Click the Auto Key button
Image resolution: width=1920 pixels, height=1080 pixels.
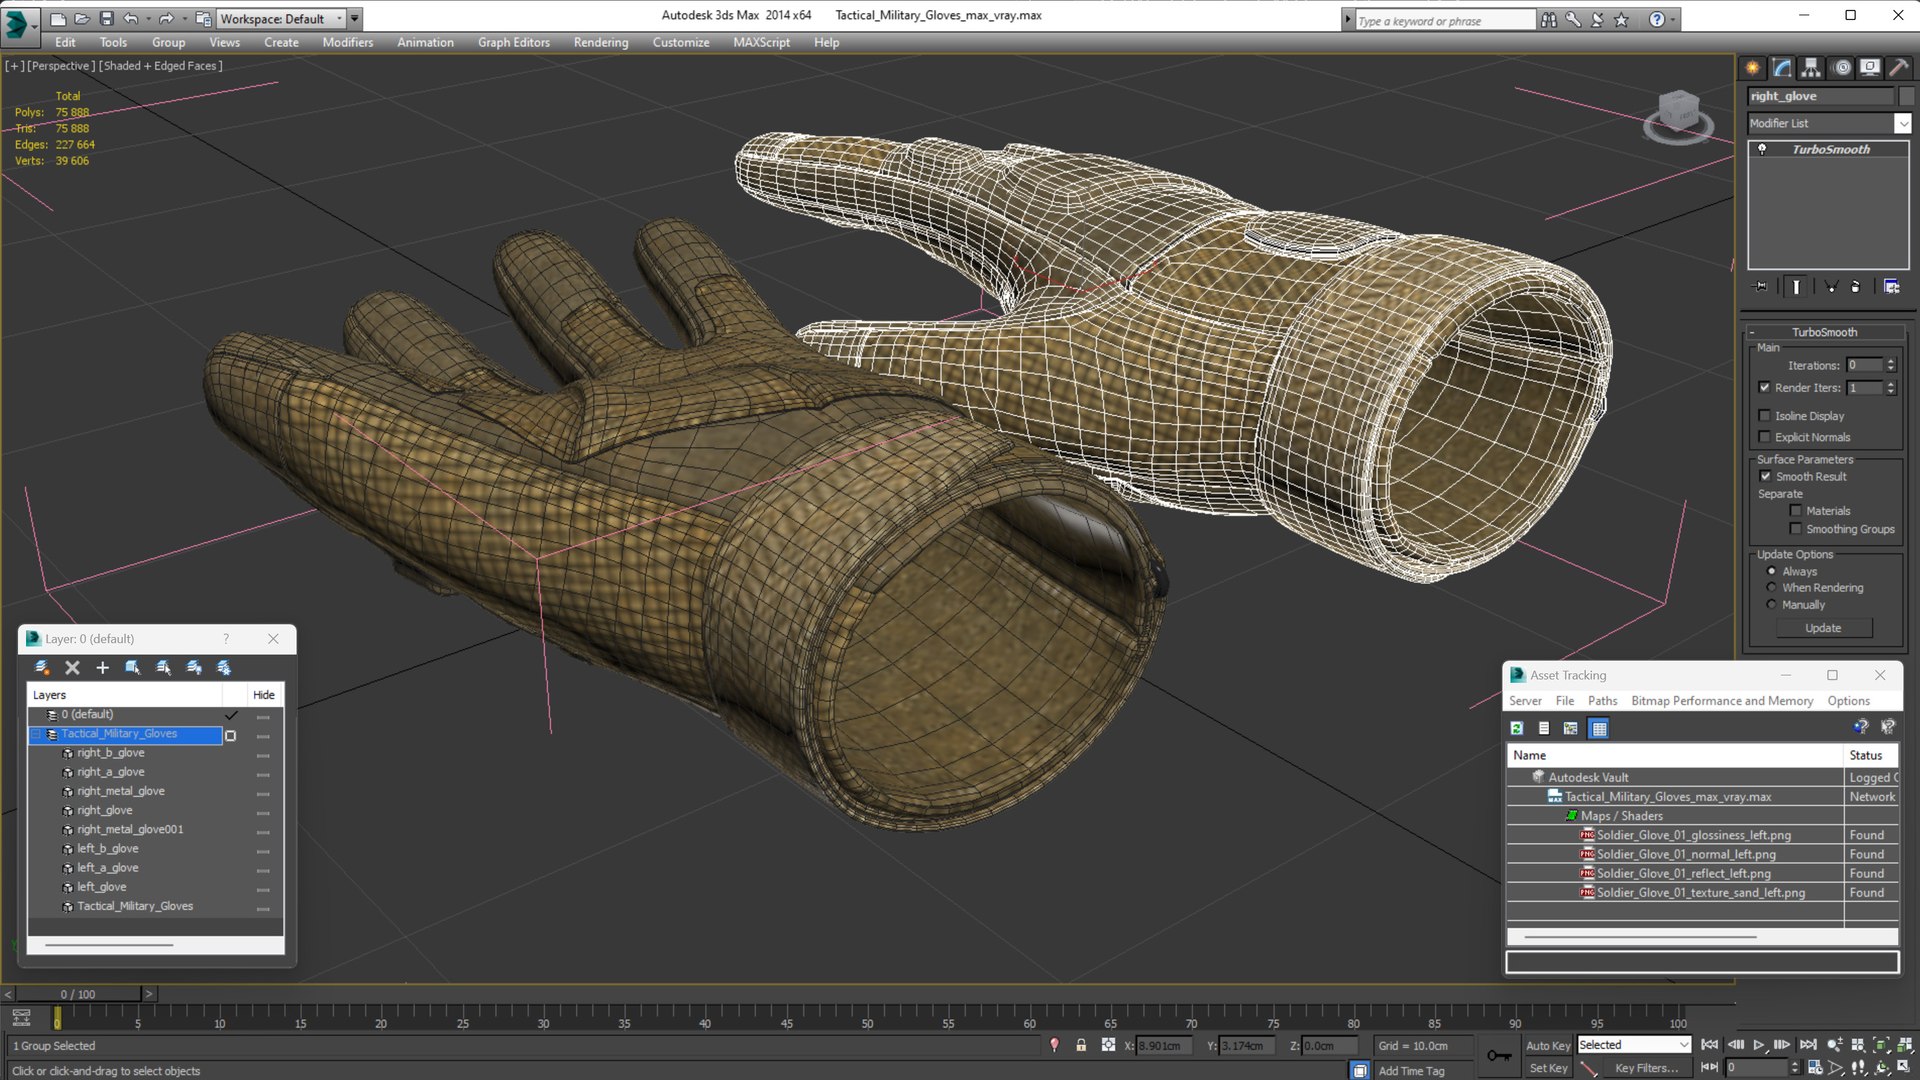click(1548, 1045)
